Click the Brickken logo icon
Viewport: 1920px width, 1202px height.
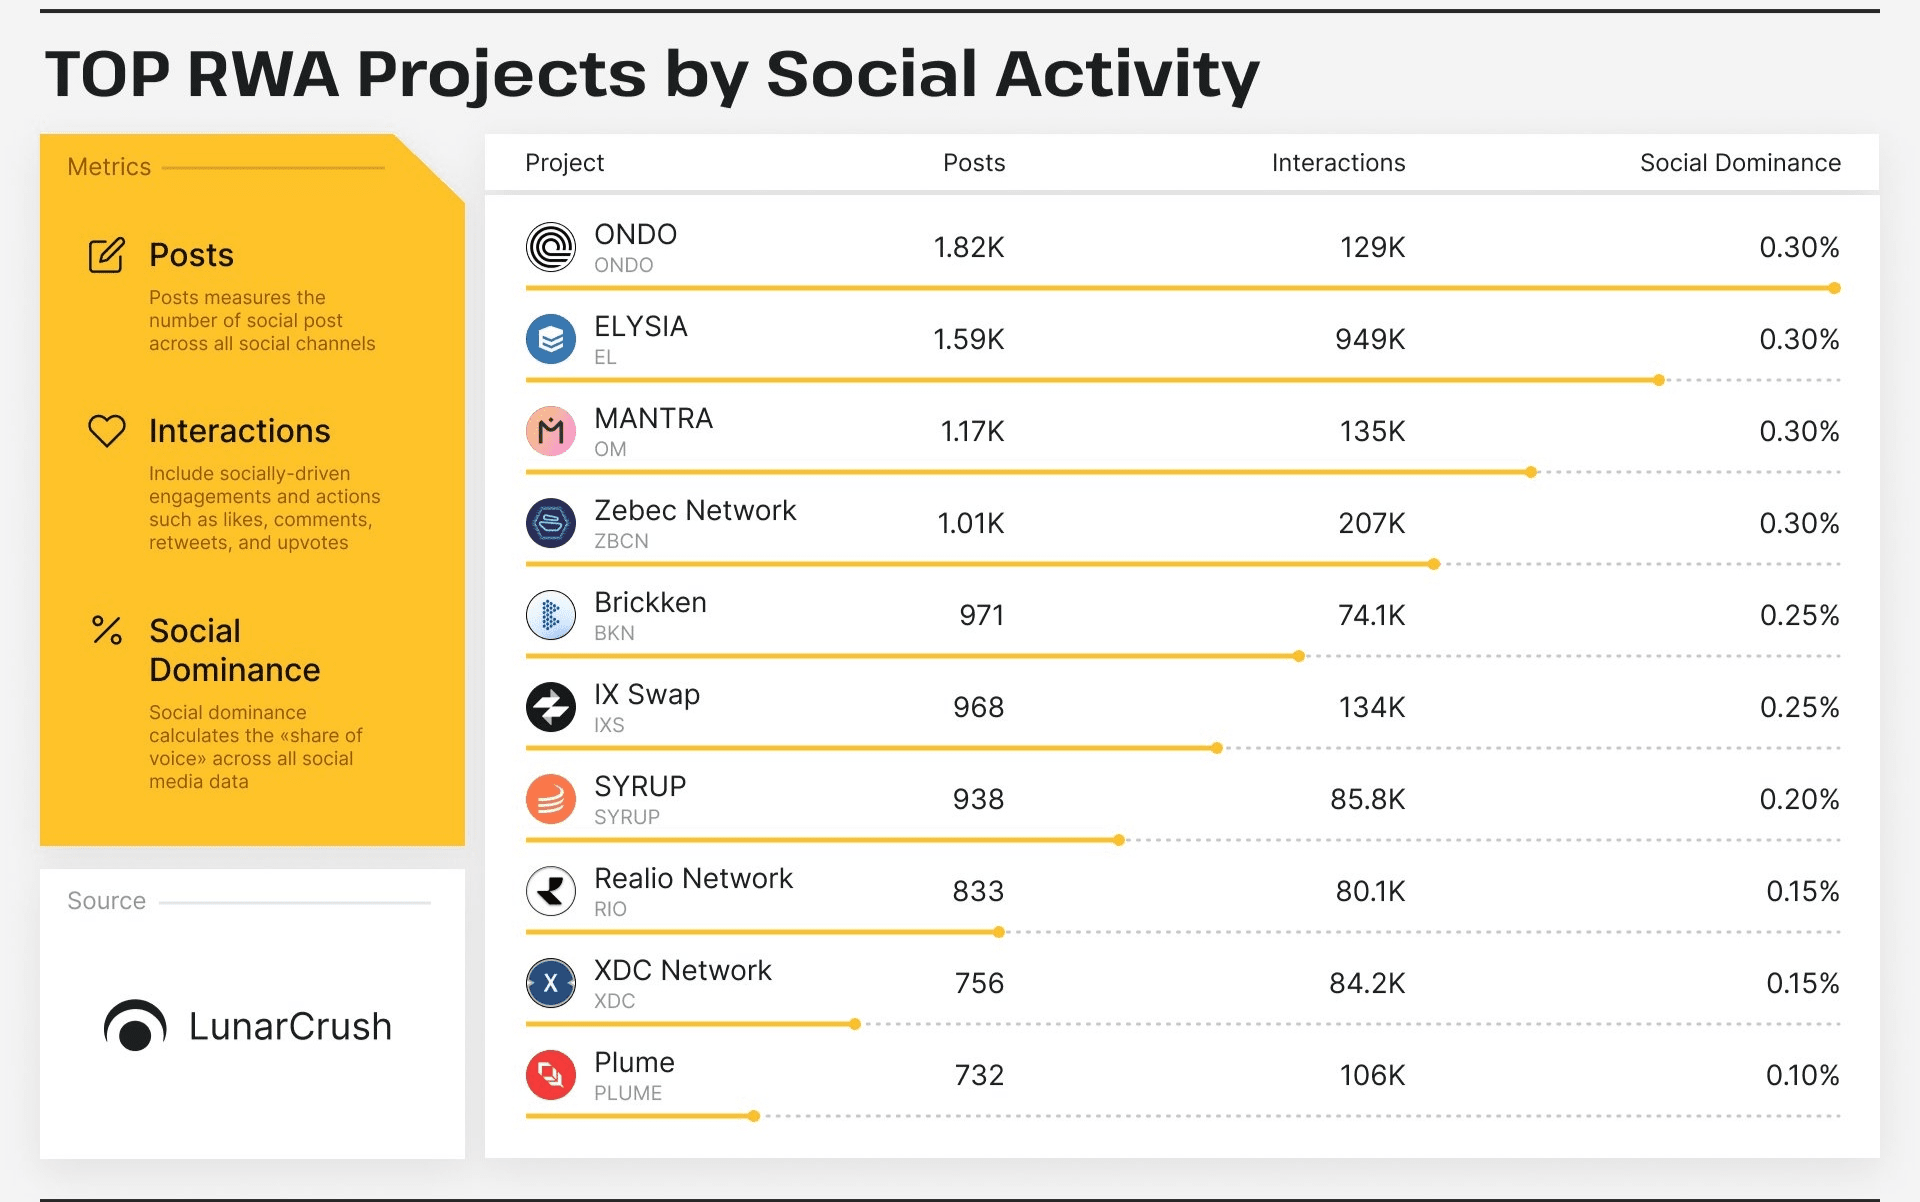coord(550,615)
